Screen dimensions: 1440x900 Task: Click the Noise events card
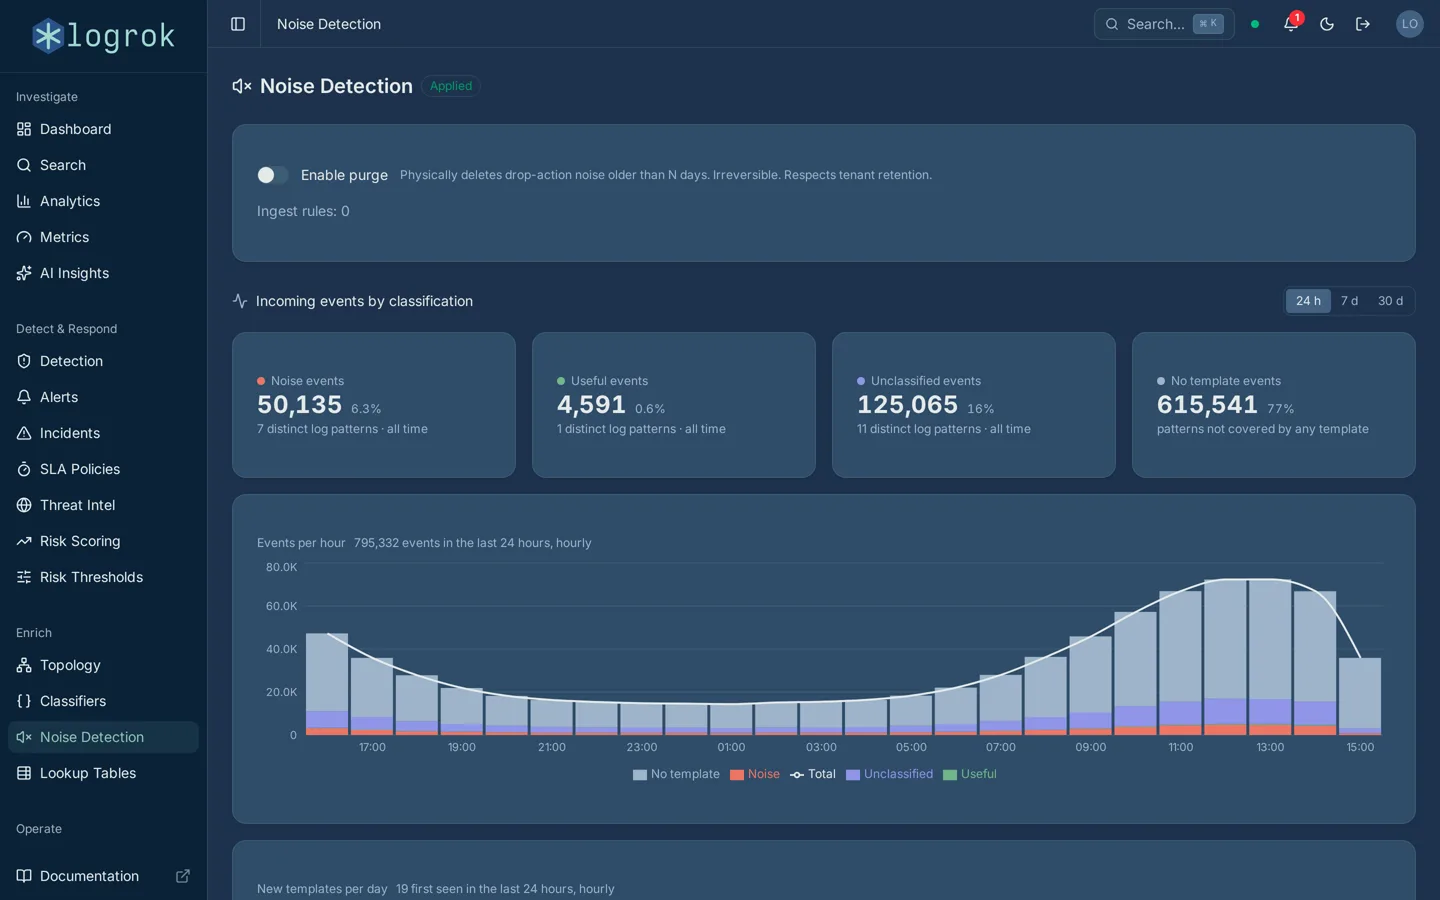(374, 405)
